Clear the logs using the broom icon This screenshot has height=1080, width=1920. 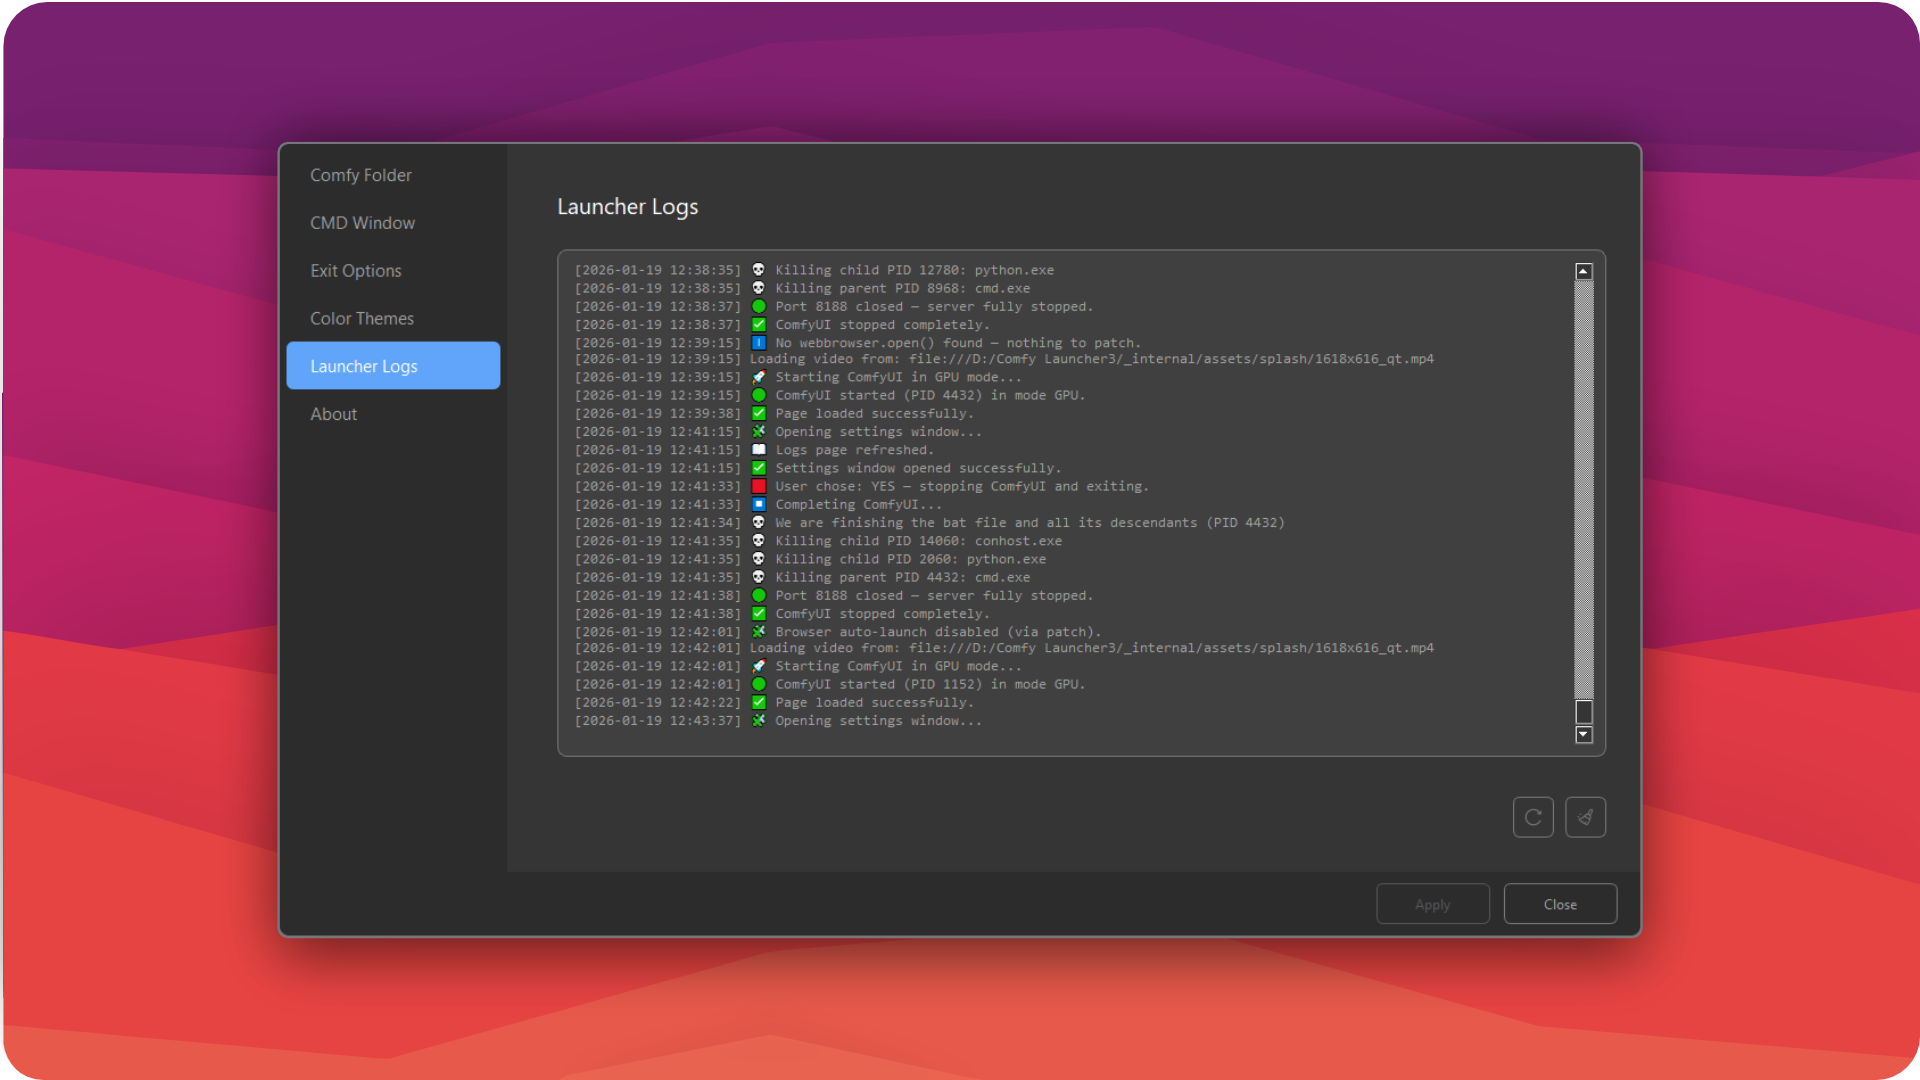point(1585,817)
